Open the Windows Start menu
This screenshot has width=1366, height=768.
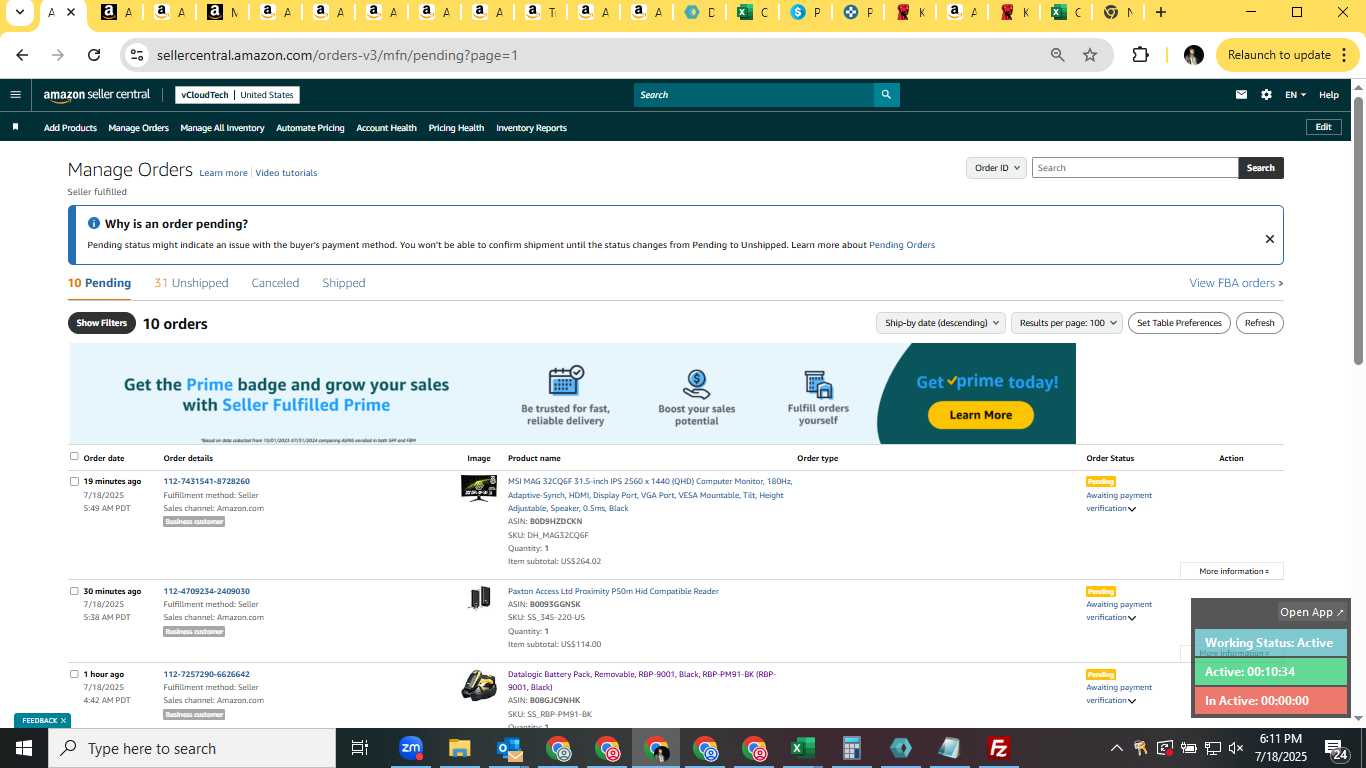click(23, 748)
